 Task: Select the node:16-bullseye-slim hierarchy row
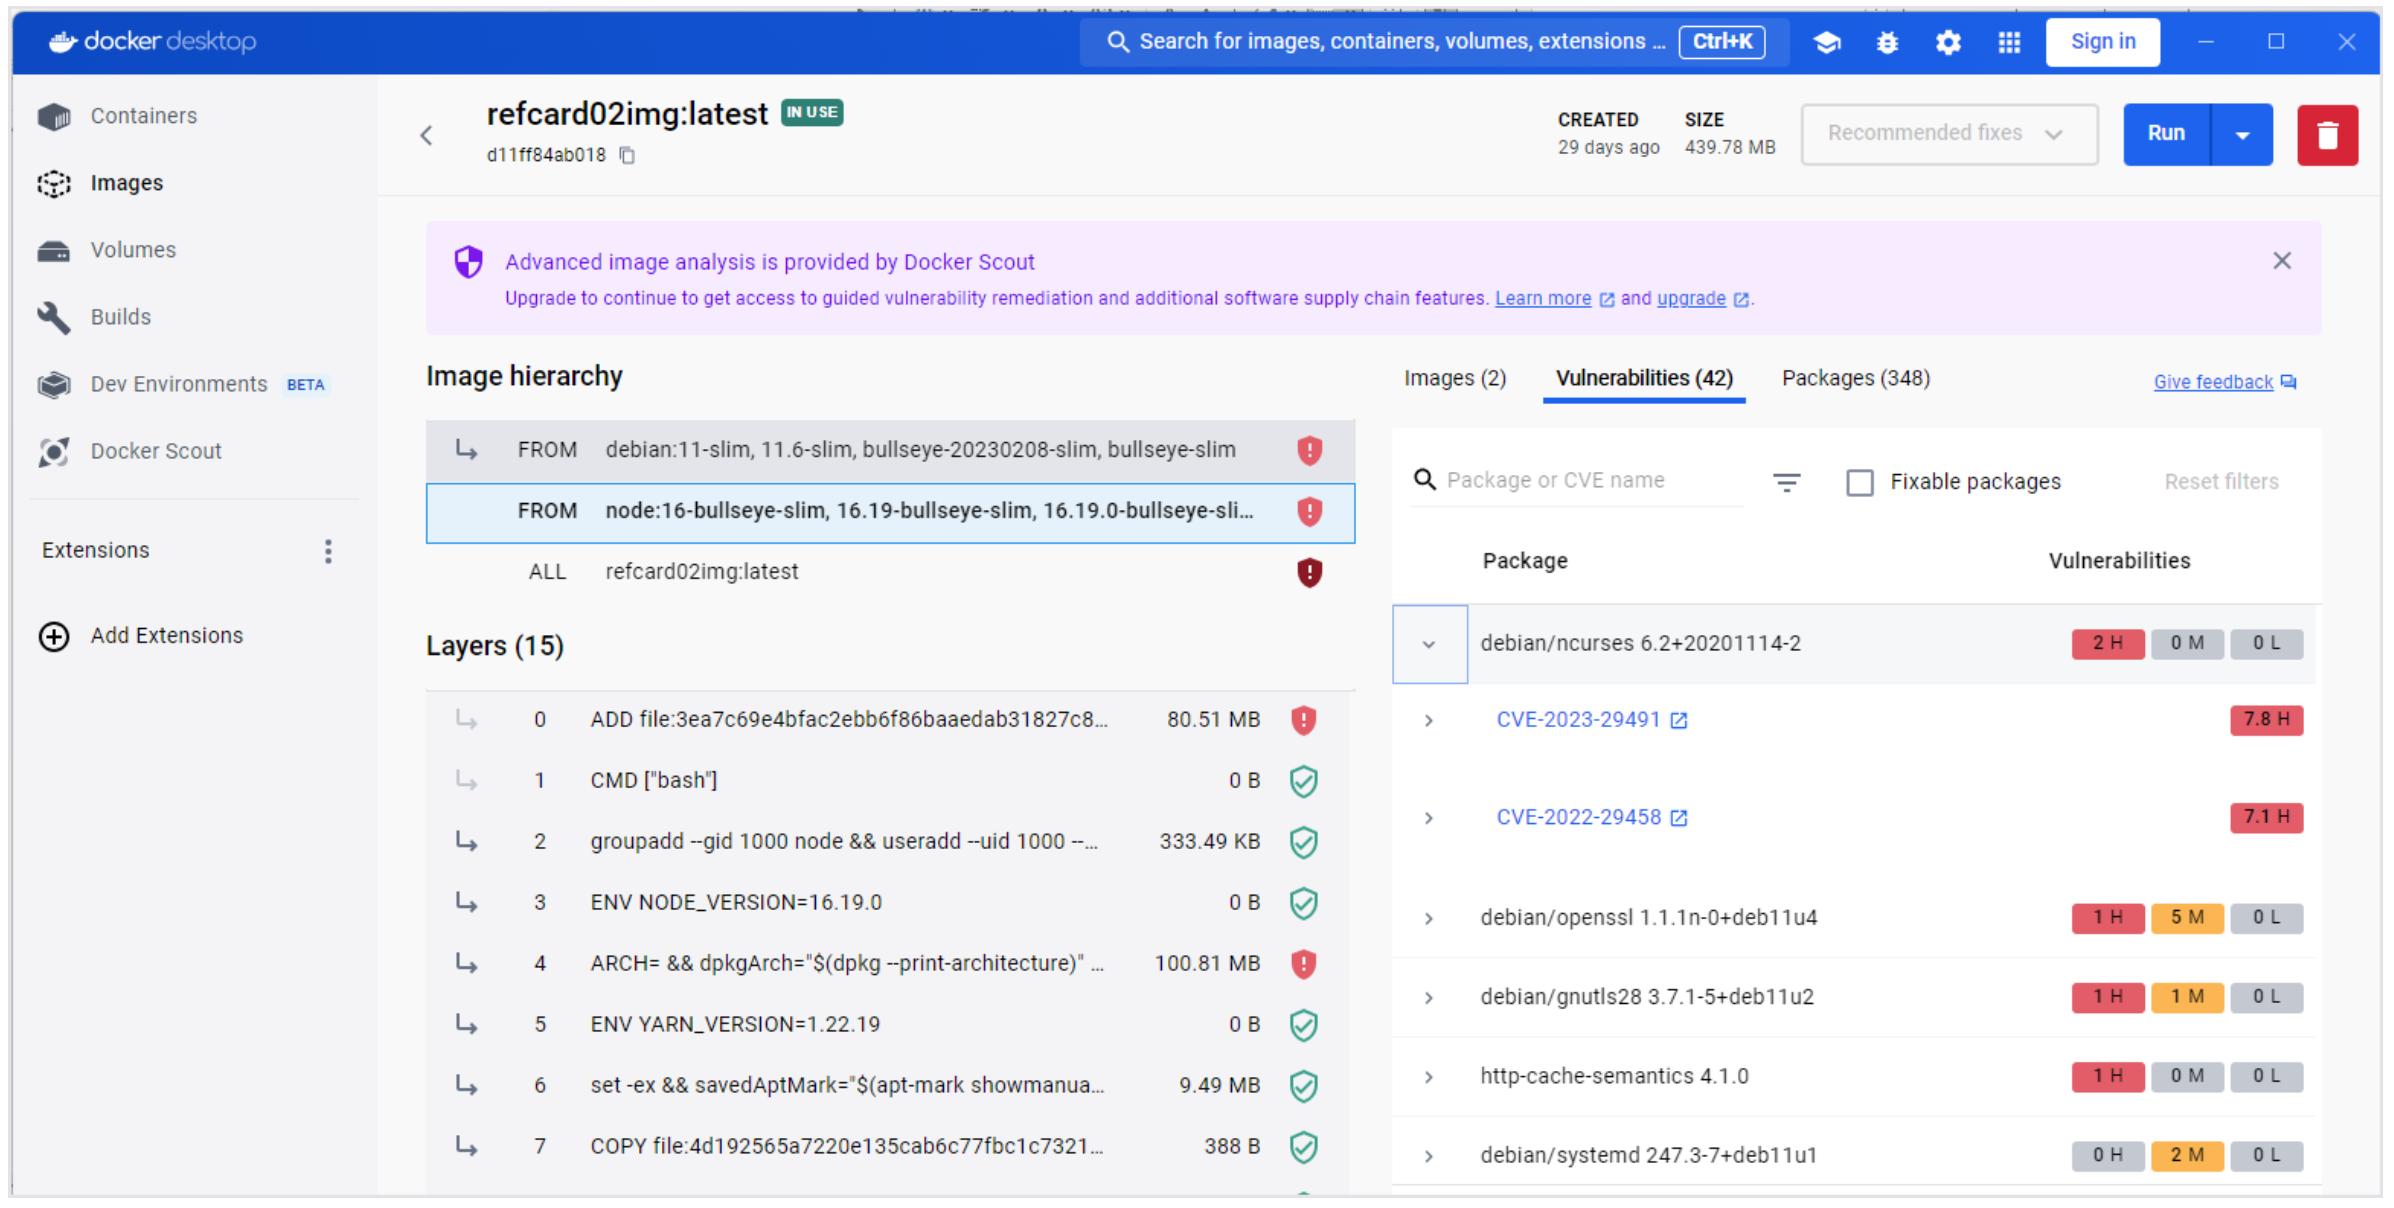click(890, 513)
